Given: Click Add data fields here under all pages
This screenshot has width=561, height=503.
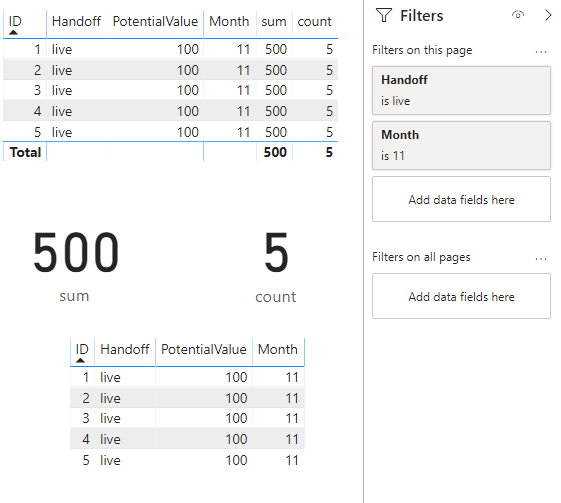Looking at the screenshot, I should [461, 296].
